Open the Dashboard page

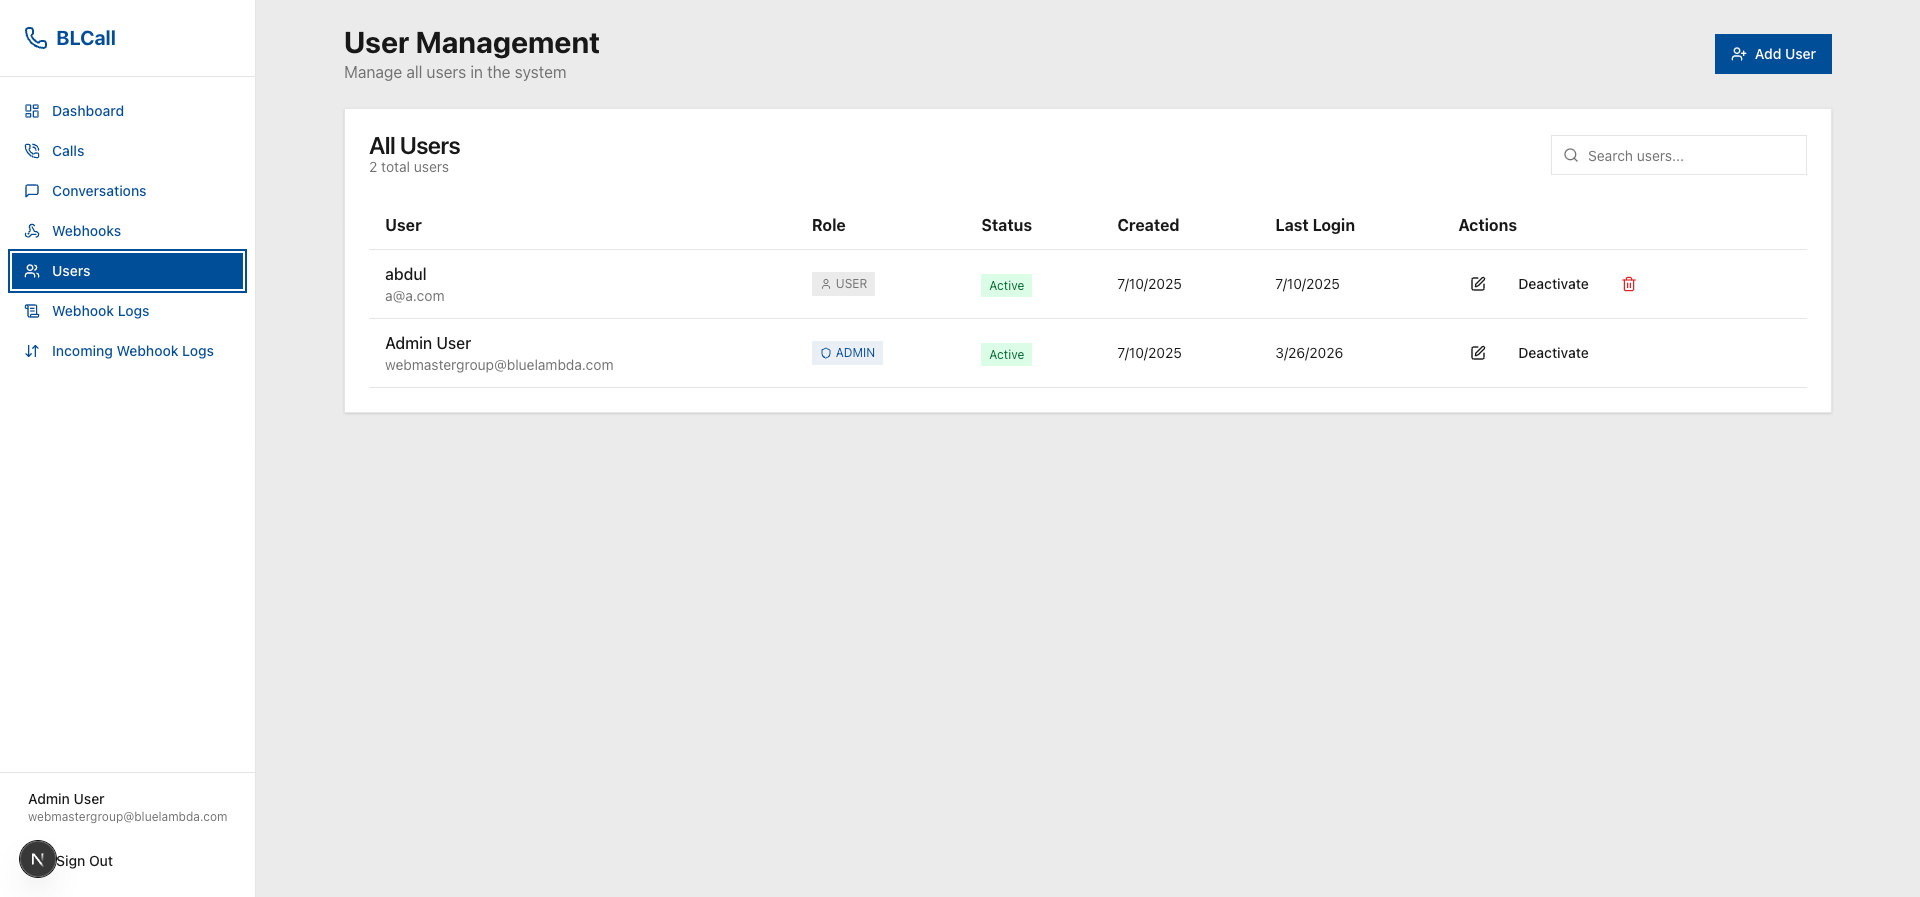click(88, 111)
